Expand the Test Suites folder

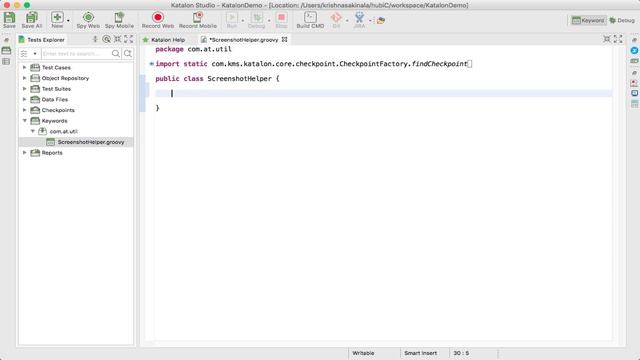24,88
